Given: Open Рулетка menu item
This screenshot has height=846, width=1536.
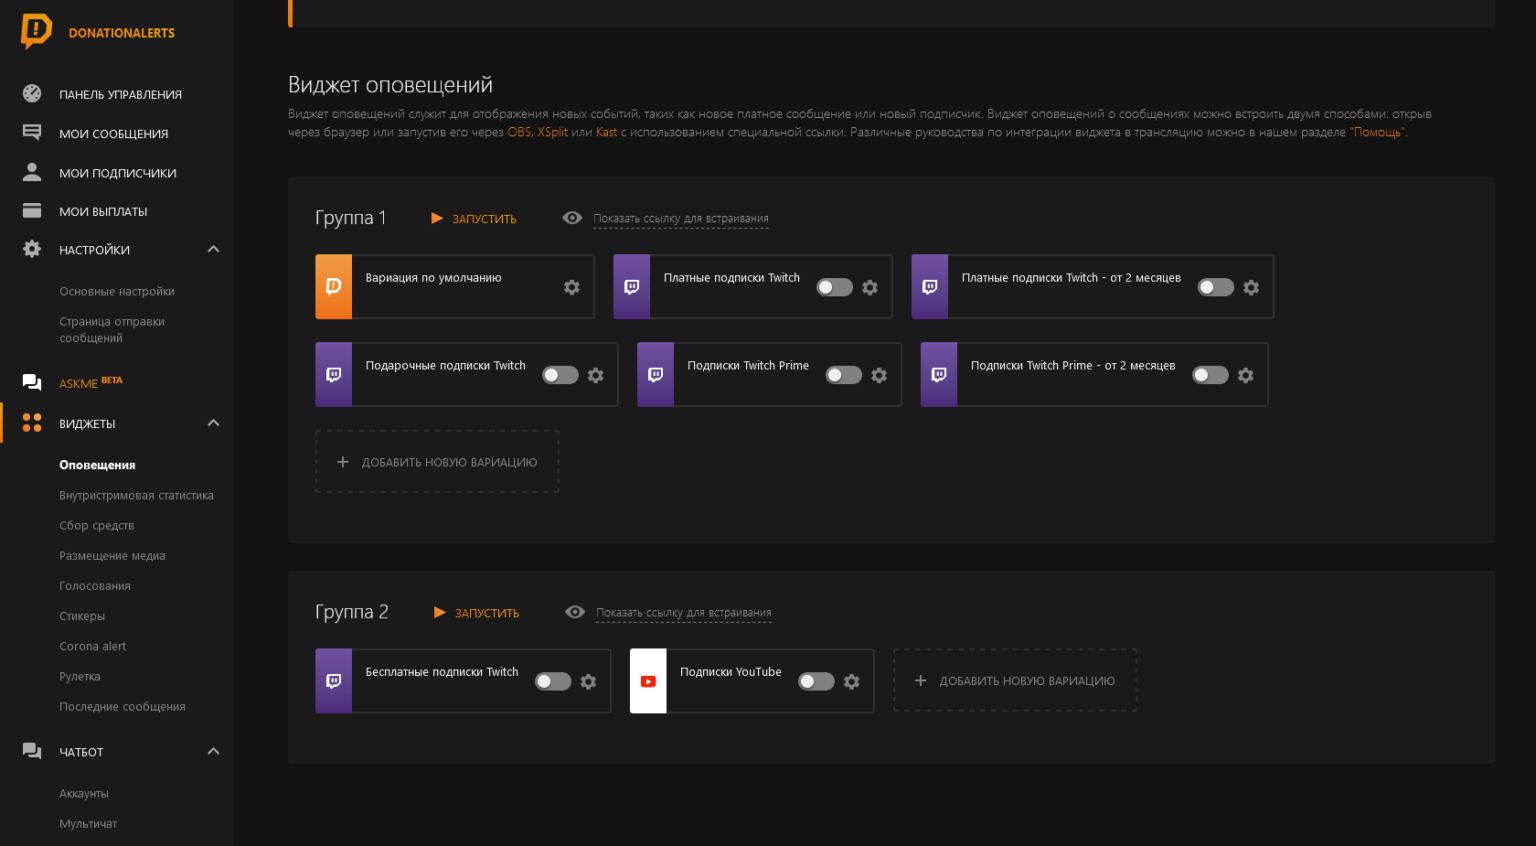Looking at the screenshot, I should pos(80,677).
